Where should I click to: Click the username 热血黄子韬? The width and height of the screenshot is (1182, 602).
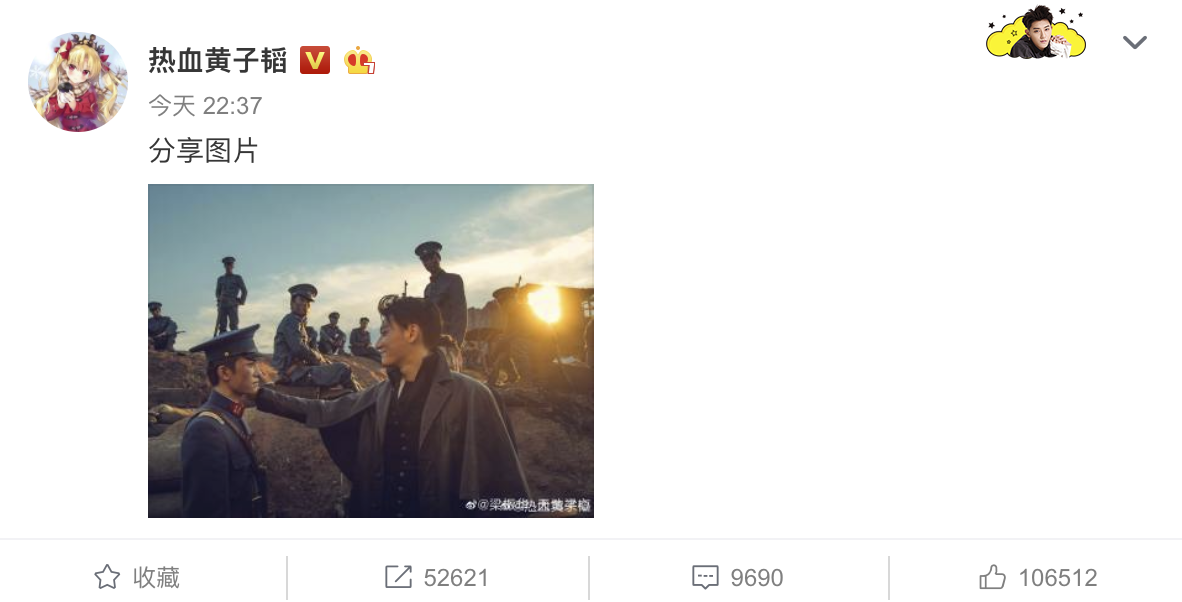coord(218,60)
